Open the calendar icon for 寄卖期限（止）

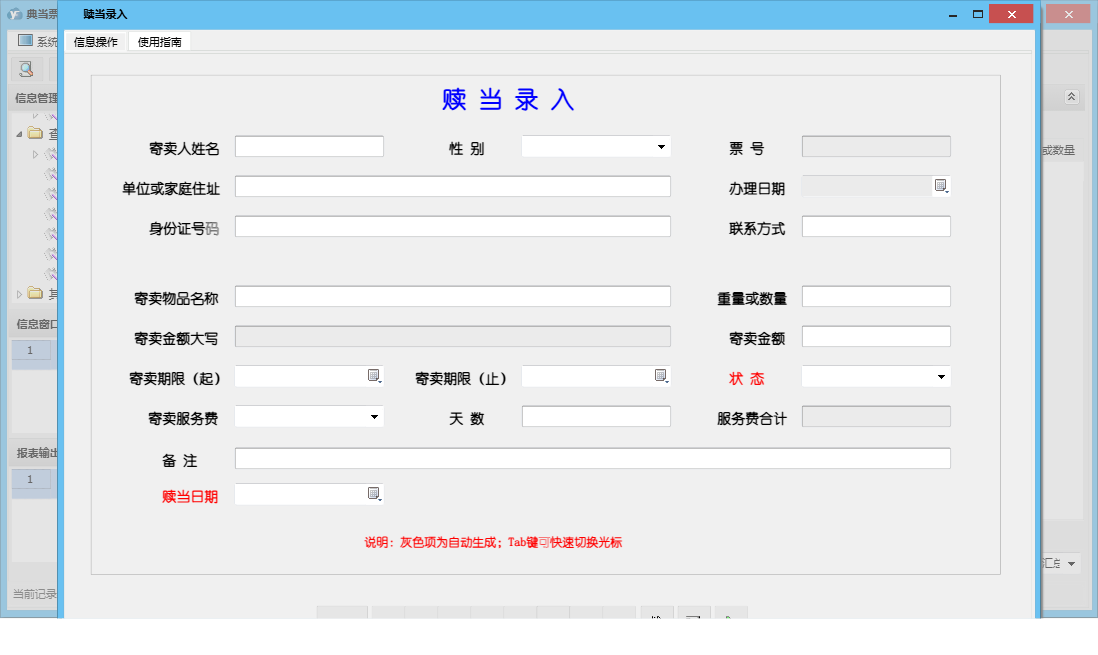point(661,376)
